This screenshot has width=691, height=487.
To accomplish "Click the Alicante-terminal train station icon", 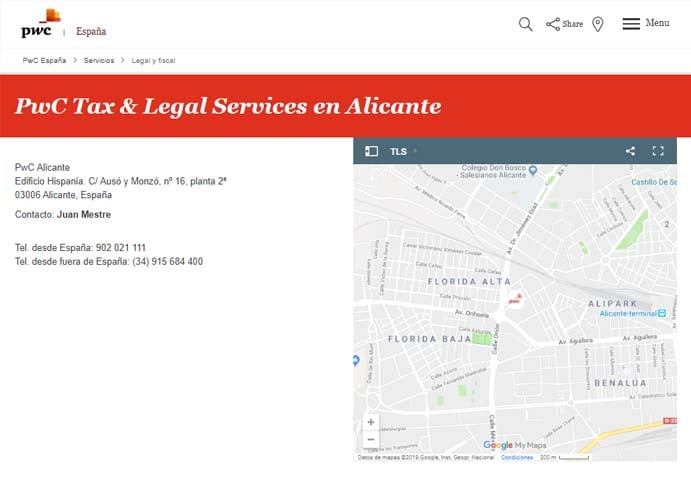I will pyautogui.click(x=660, y=314).
